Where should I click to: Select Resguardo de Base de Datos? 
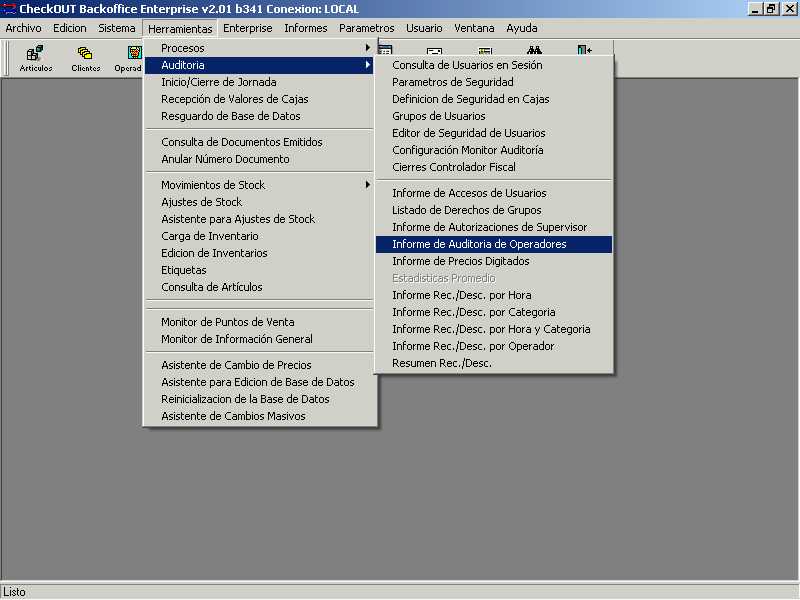click(260, 116)
